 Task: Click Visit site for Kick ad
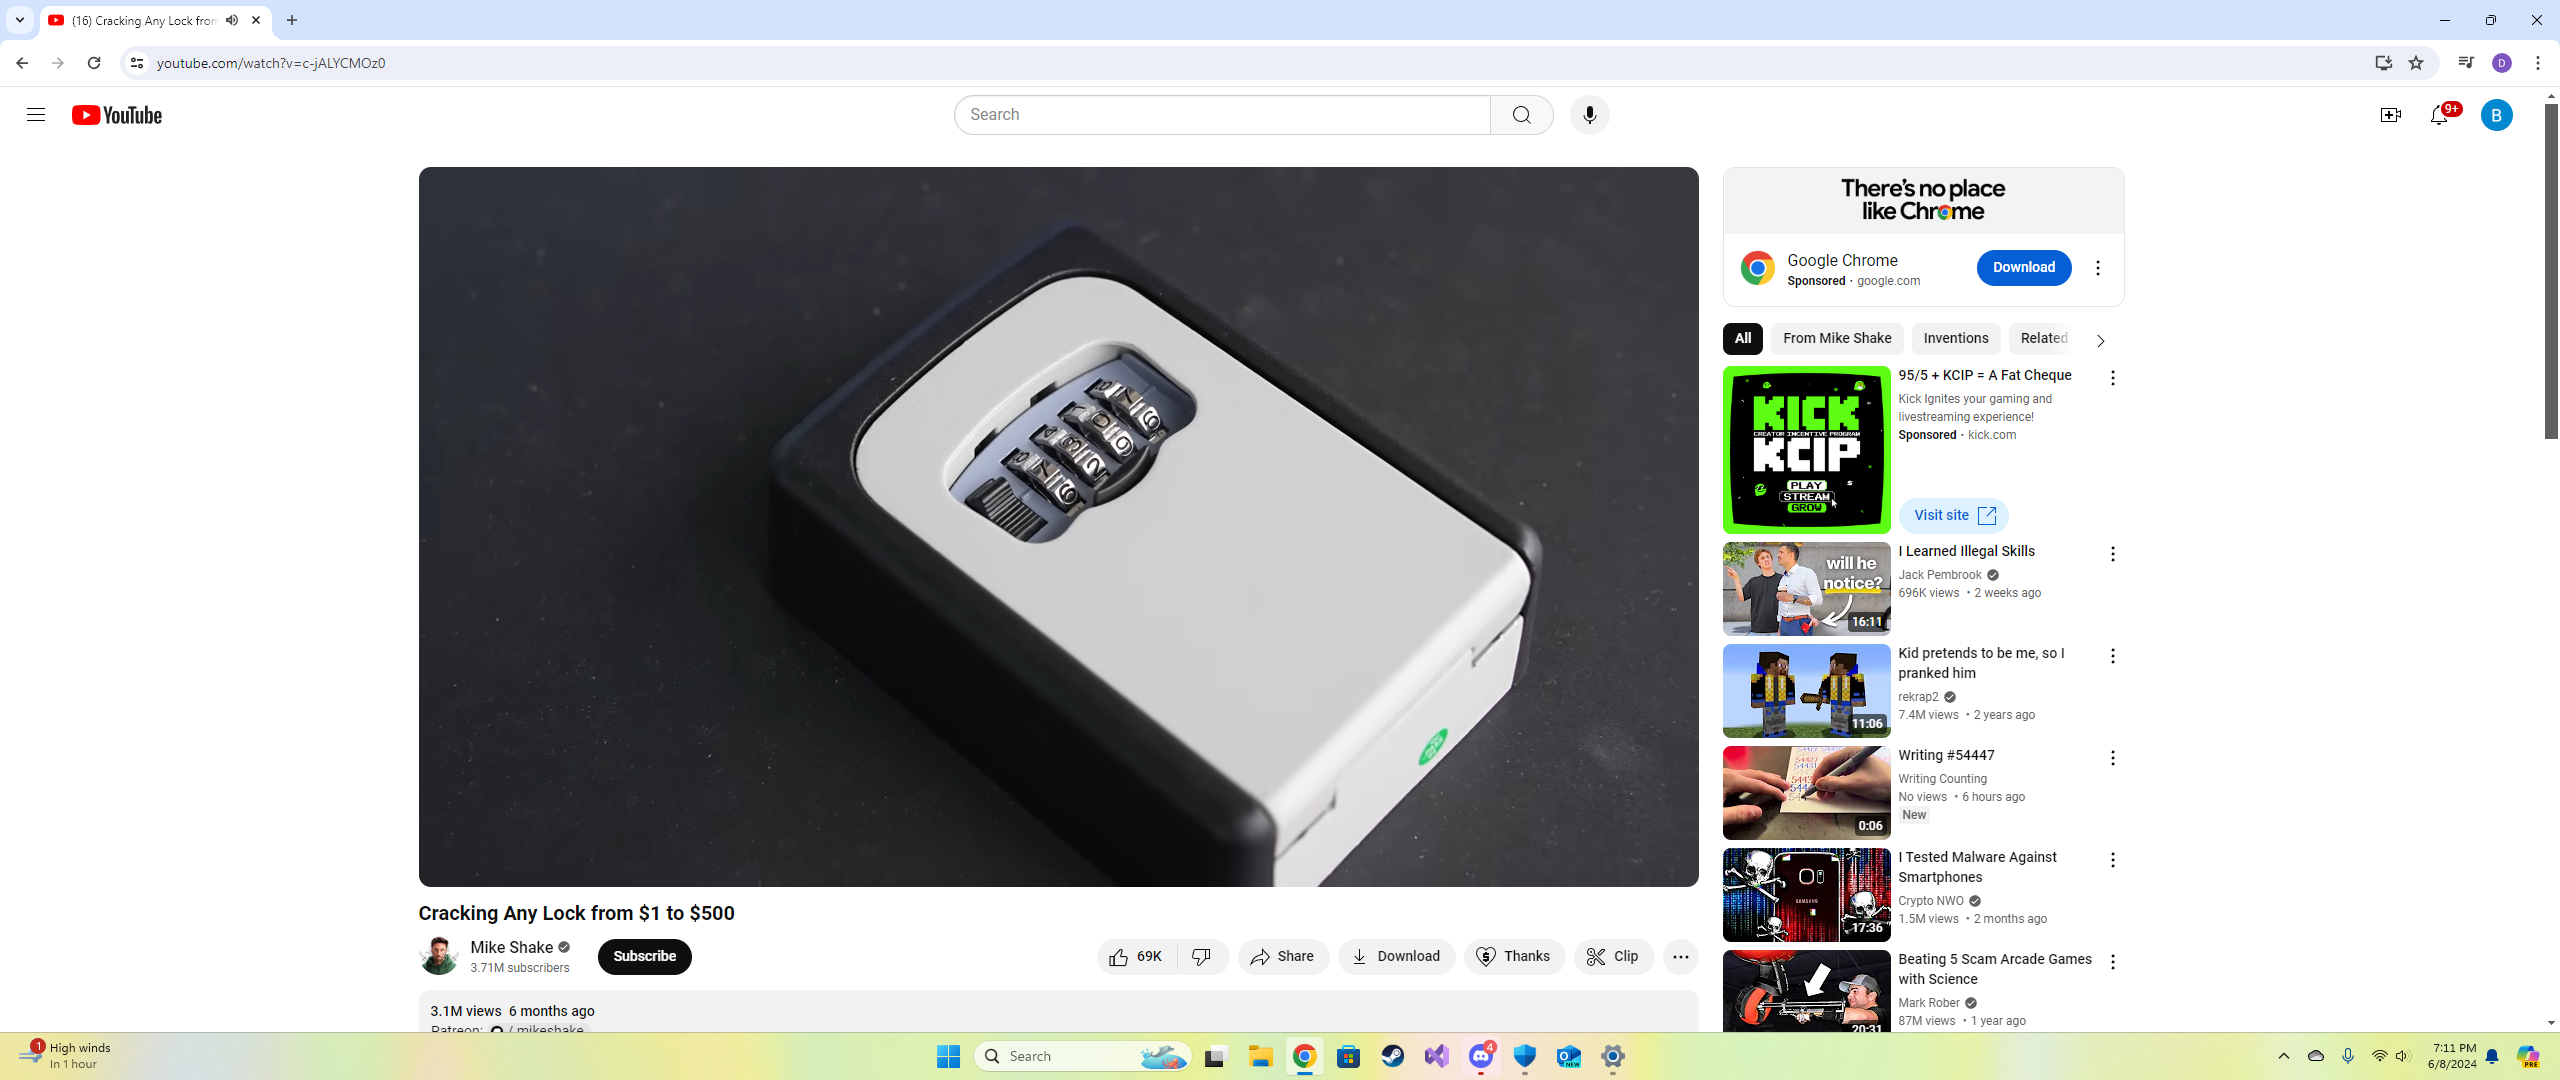point(1953,515)
